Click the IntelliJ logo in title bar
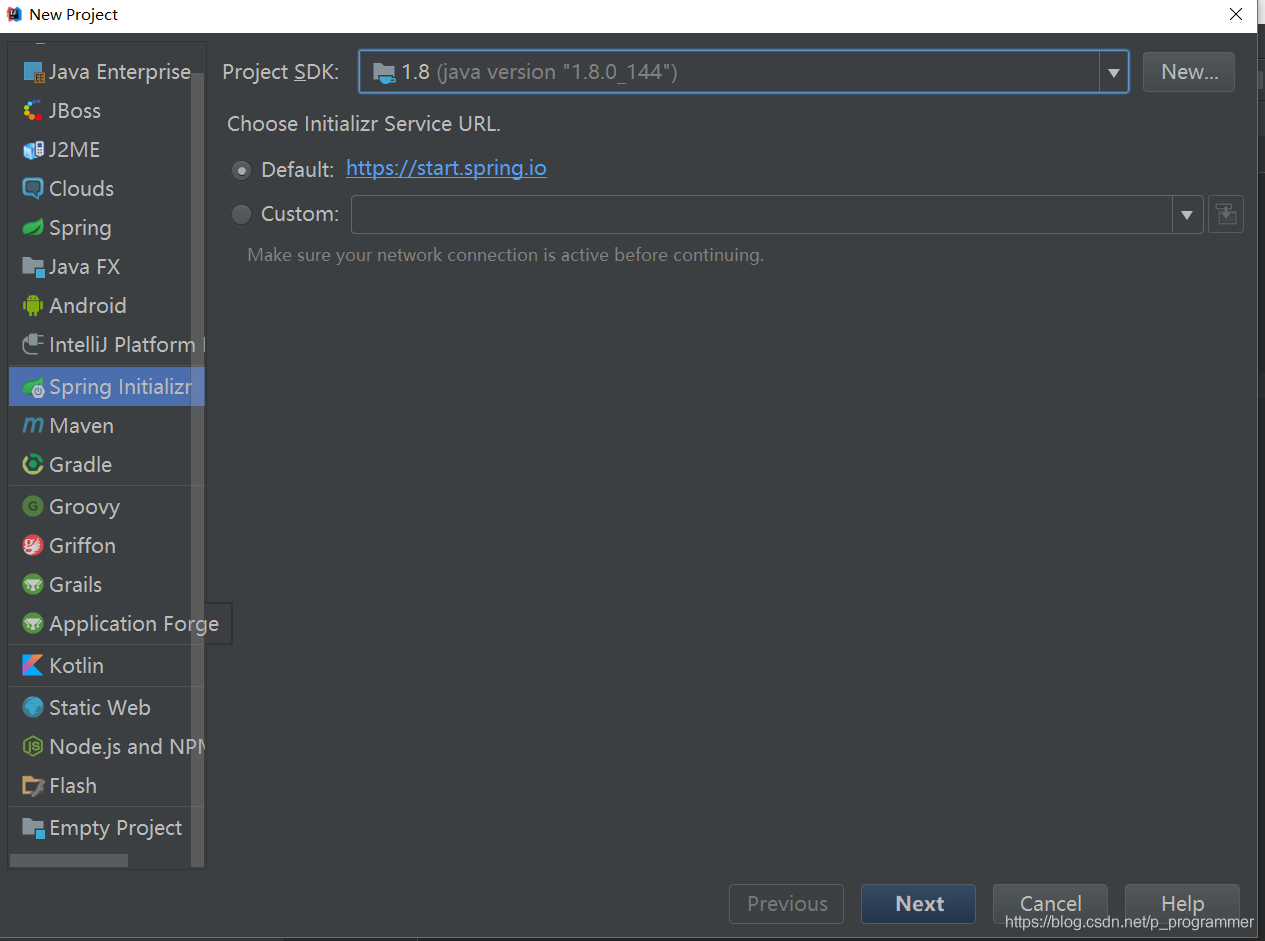 [x=14, y=14]
